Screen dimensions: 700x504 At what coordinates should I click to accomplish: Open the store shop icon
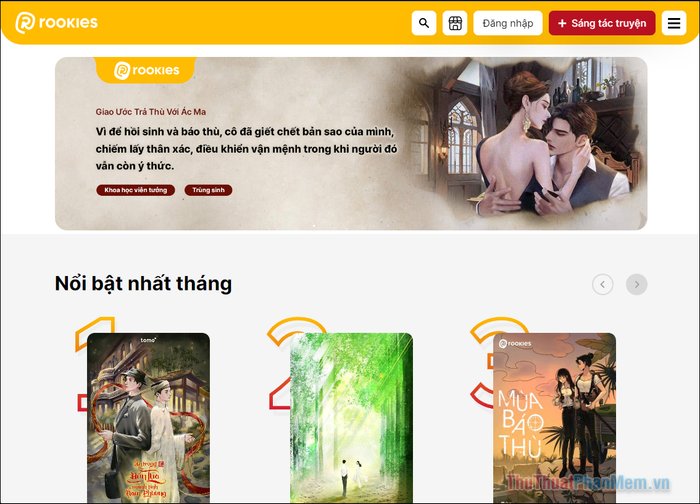coord(454,23)
